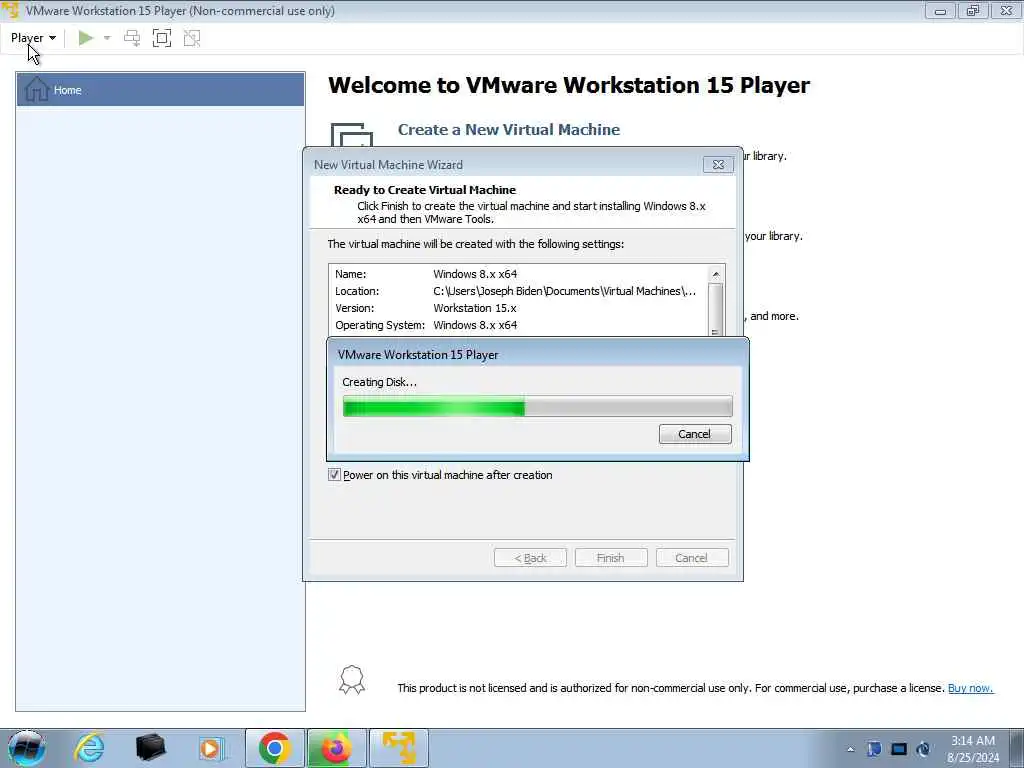Click the new virtual machine icon
1024x768 pixels.
[x=351, y=135]
